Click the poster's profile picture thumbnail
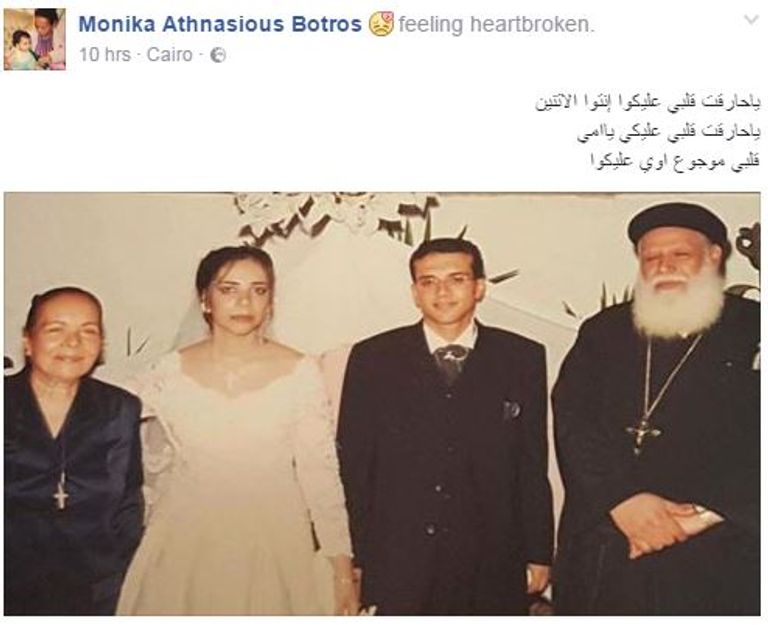This screenshot has width=768, height=625. pyautogui.click(x=35, y=39)
